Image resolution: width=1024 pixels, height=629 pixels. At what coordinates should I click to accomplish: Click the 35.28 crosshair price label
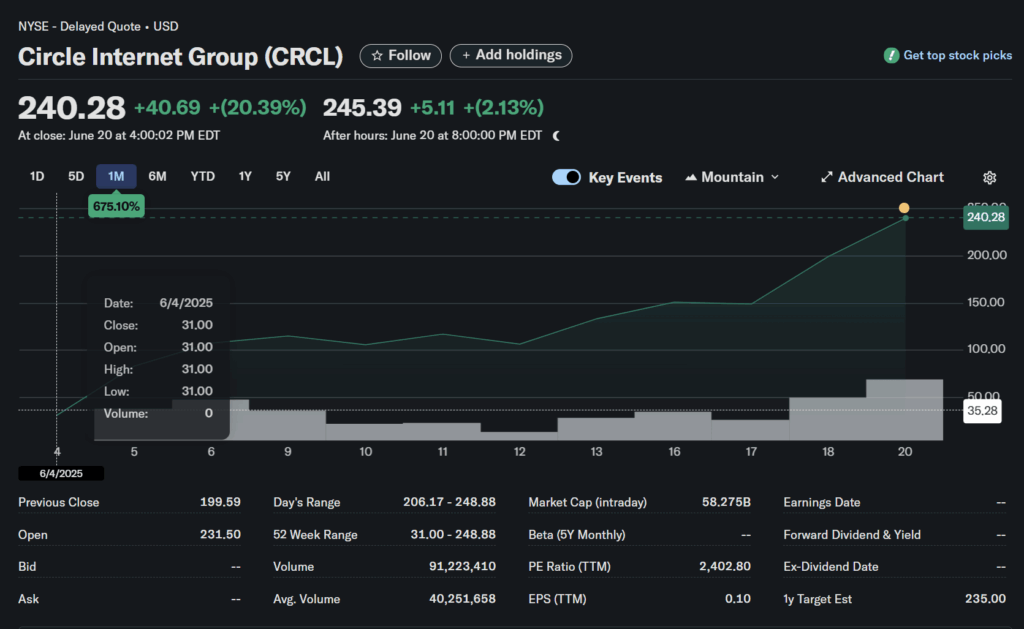pyautogui.click(x=982, y=411)
